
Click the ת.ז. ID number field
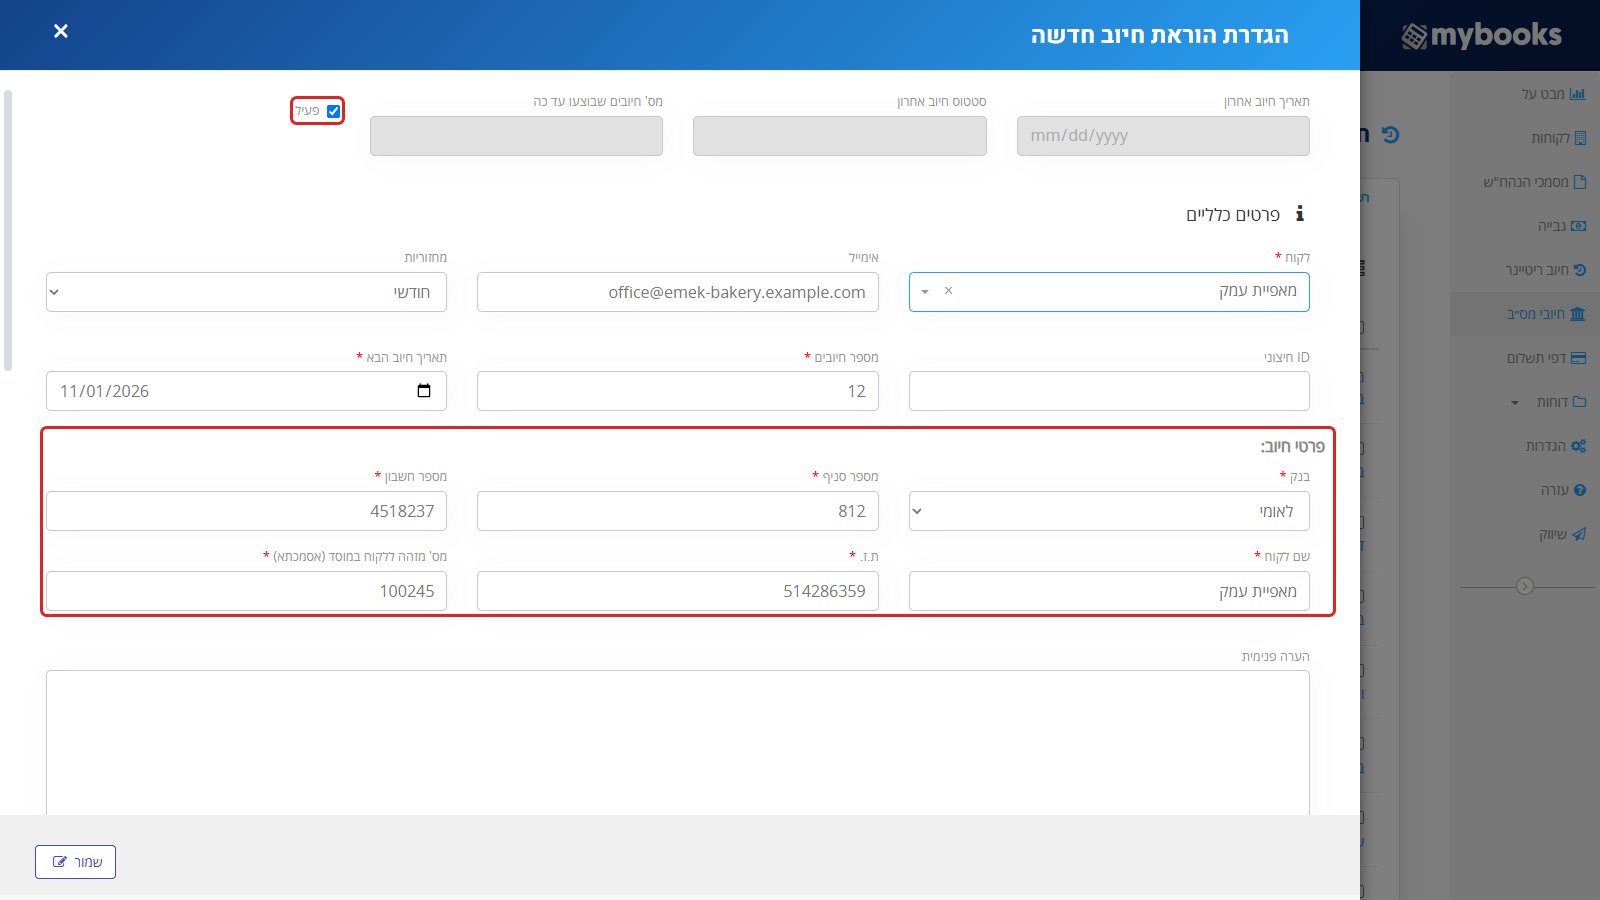[x=678, y=591]
